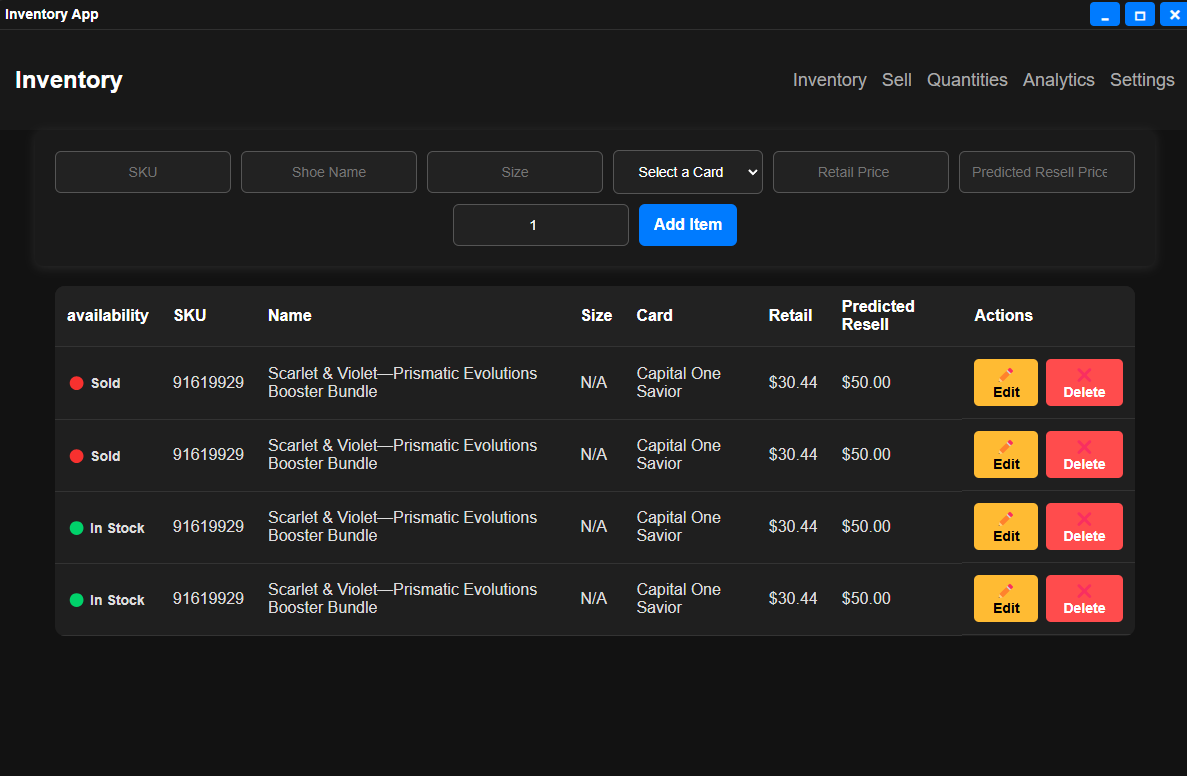Image resolution: width=1187 pixels, height=776 pixels.
Task: Delete the last In Stock row
Action: coord(1084,598)
